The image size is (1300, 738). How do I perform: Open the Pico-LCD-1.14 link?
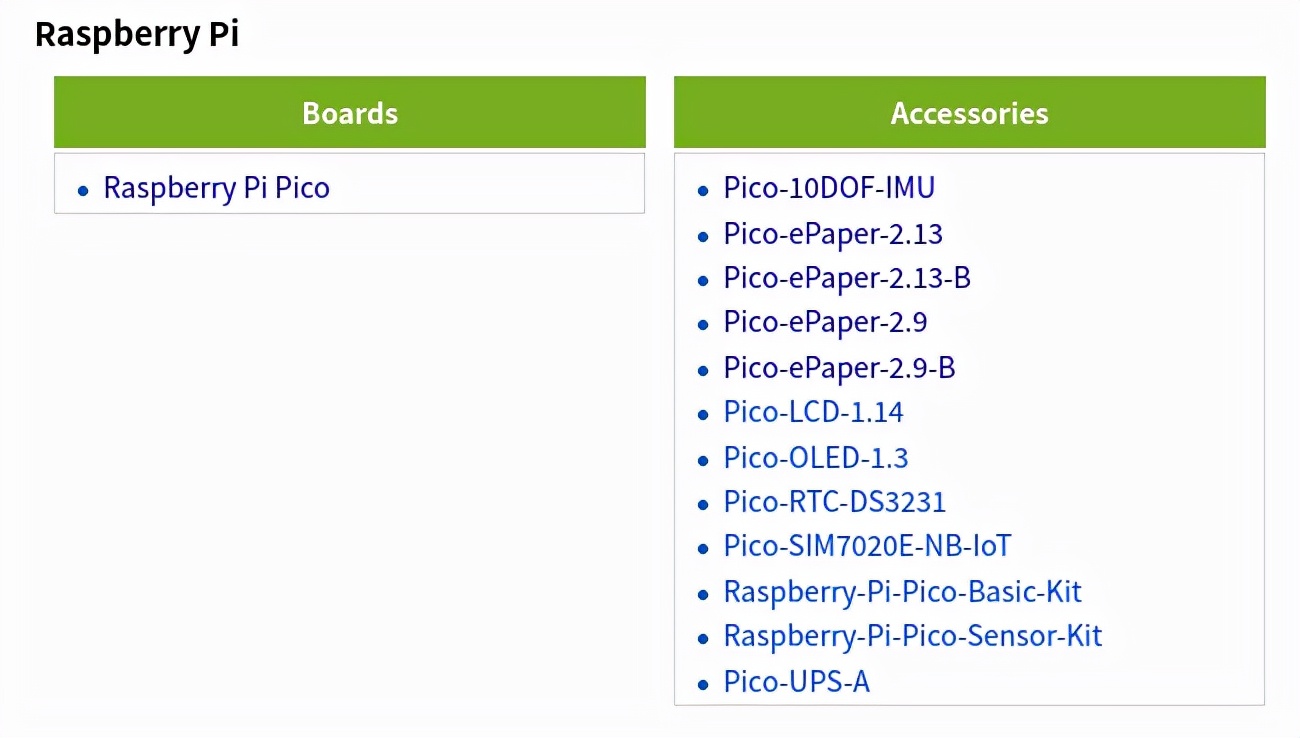click(813, 412)
